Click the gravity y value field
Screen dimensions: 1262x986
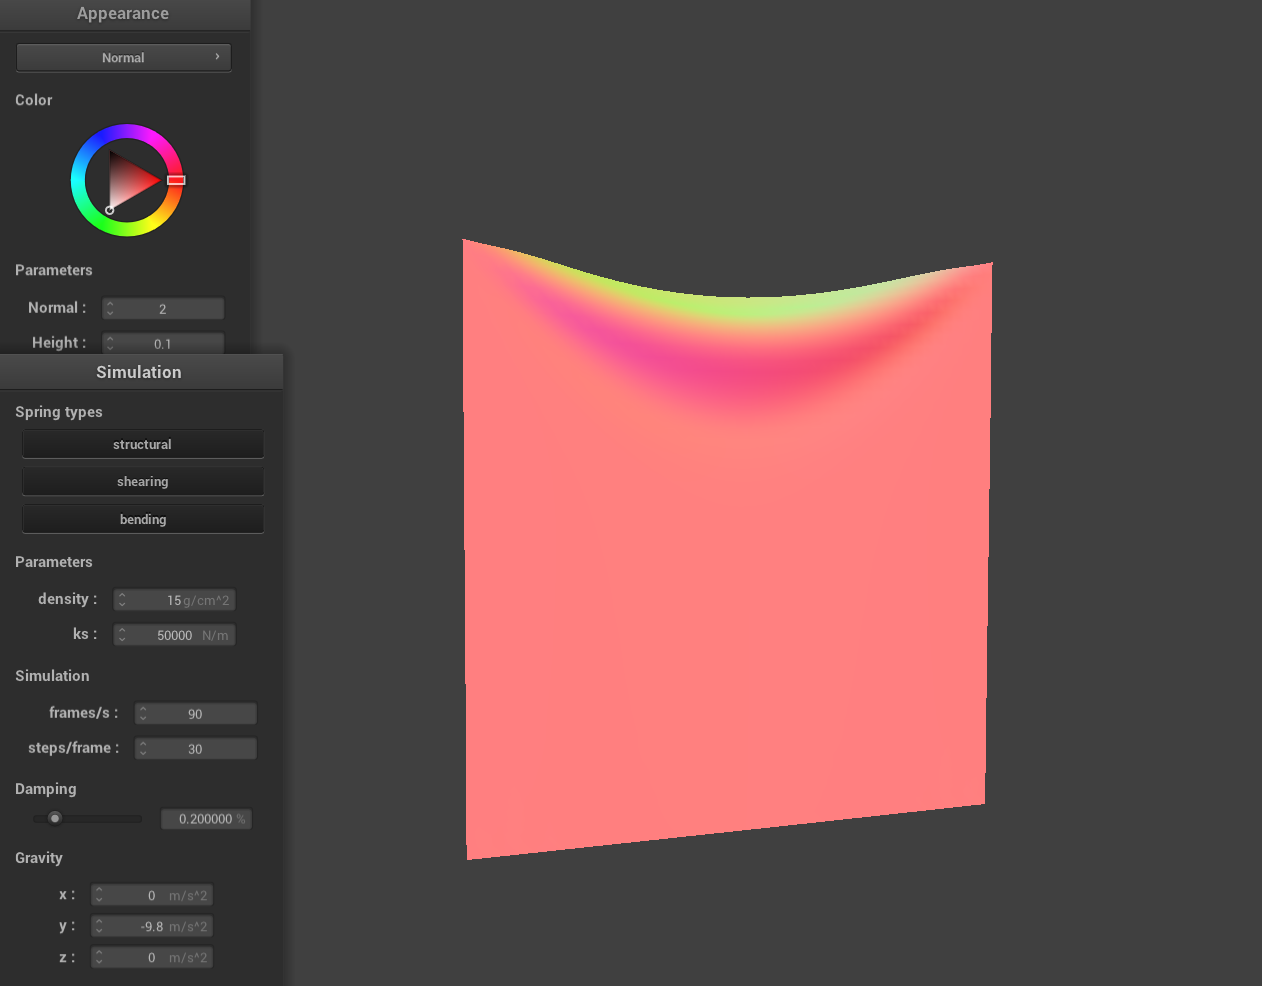pyautogui.click(x=152, y=927)
